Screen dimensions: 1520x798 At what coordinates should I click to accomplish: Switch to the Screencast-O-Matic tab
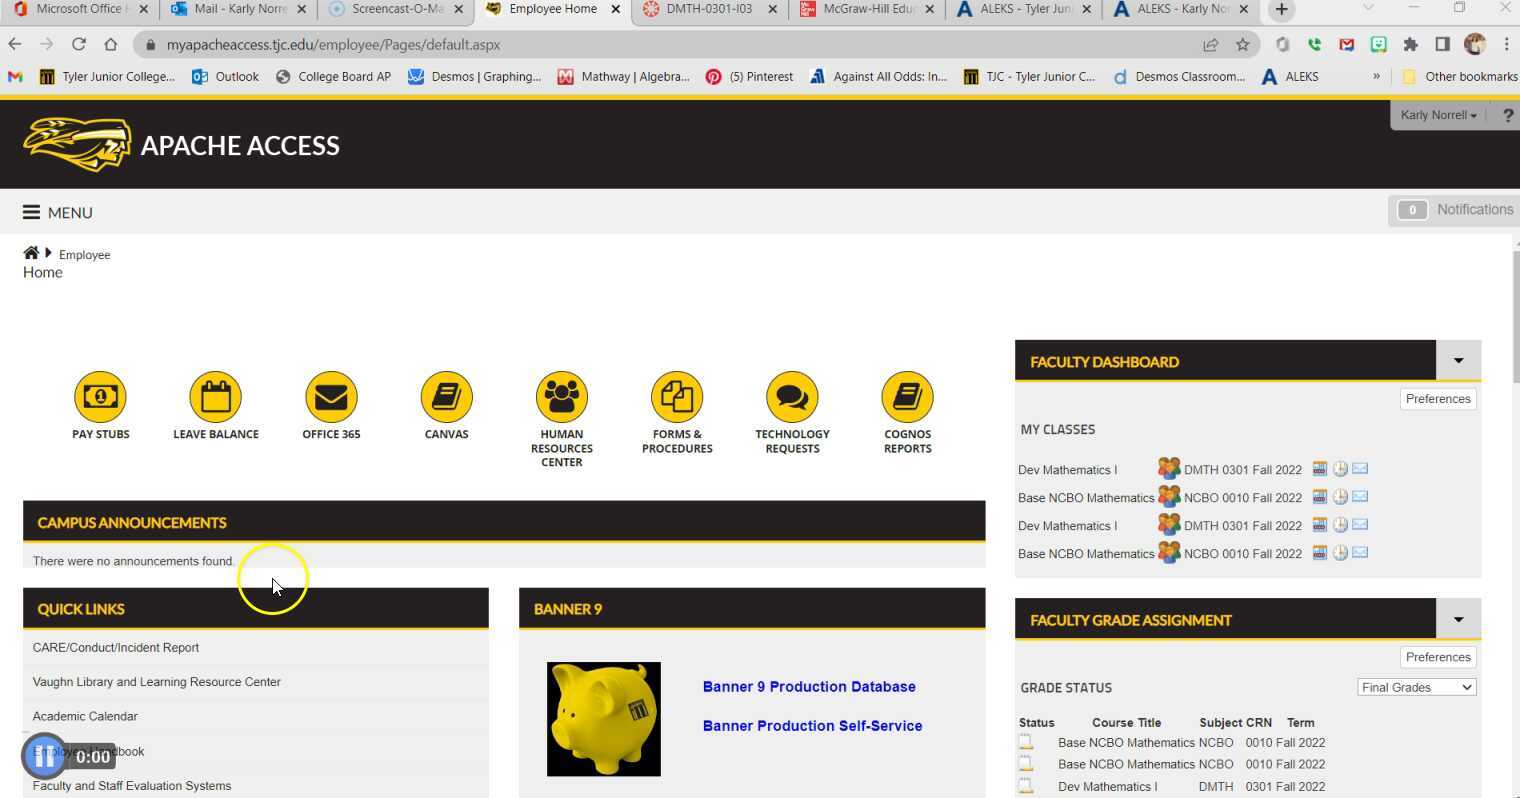click(396, 9)
